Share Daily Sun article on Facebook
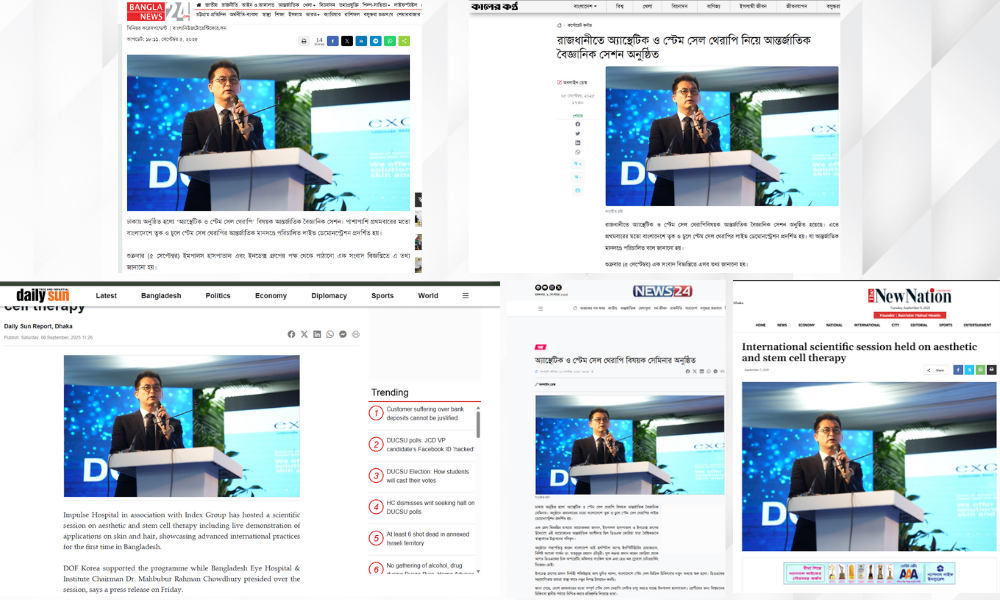 (x=291, y=334)
